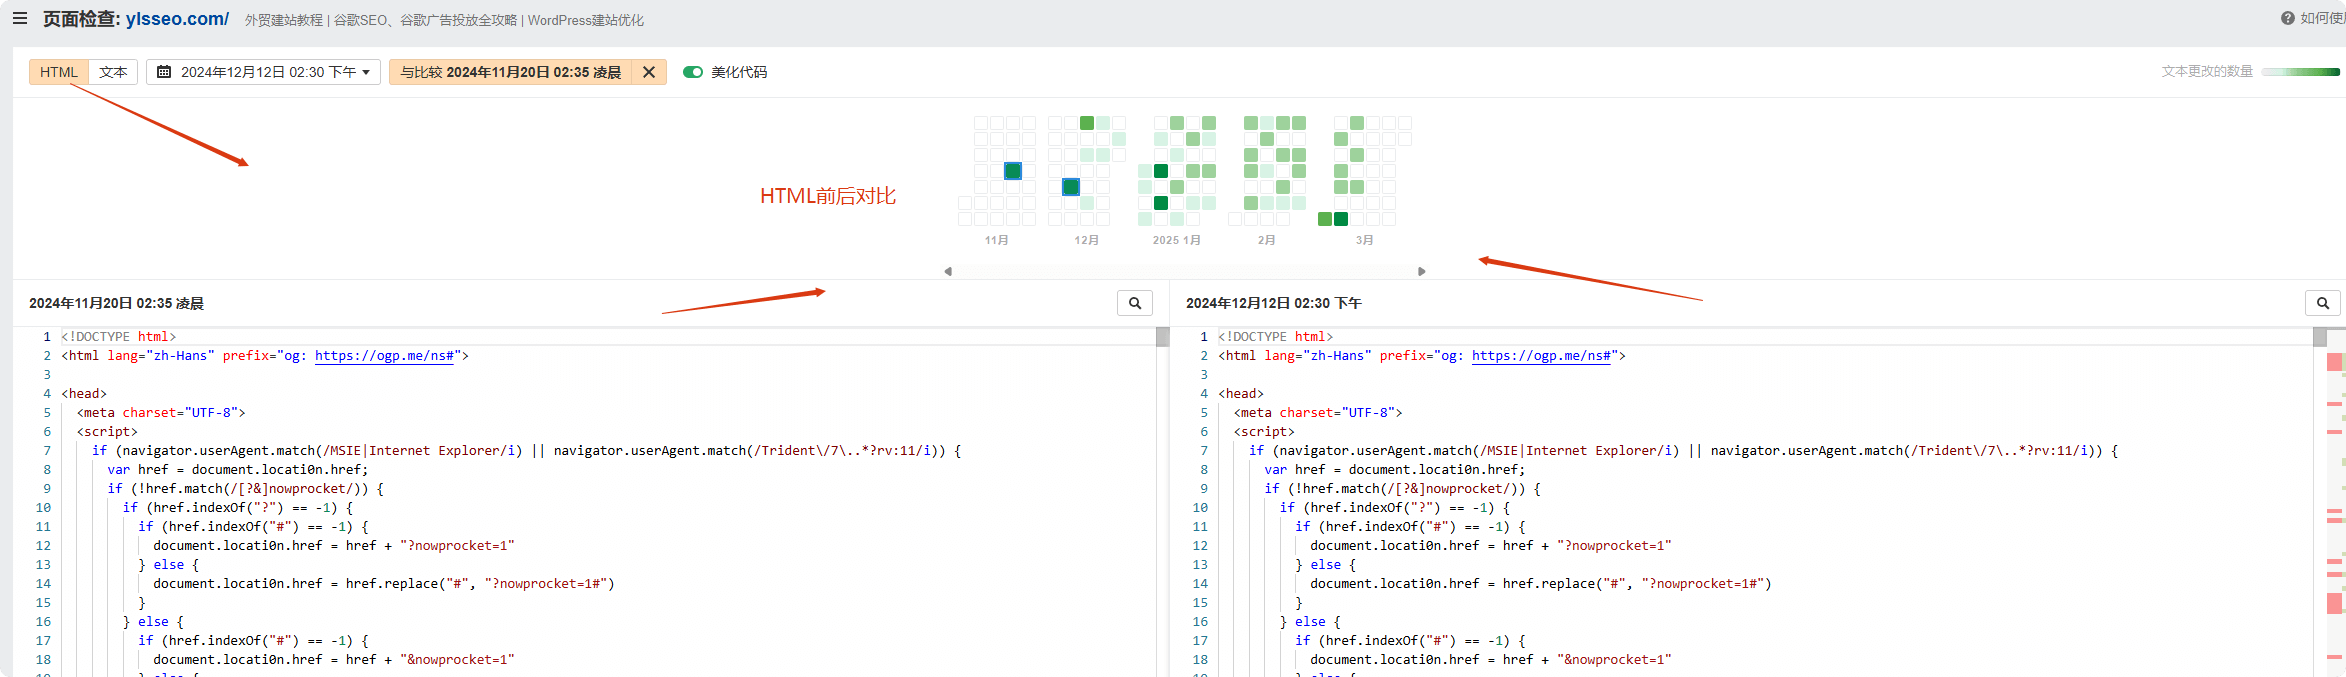Click the help question mark icon
The height and width of the screenshot is (677, 2346).
click(x=2287, y=18)
